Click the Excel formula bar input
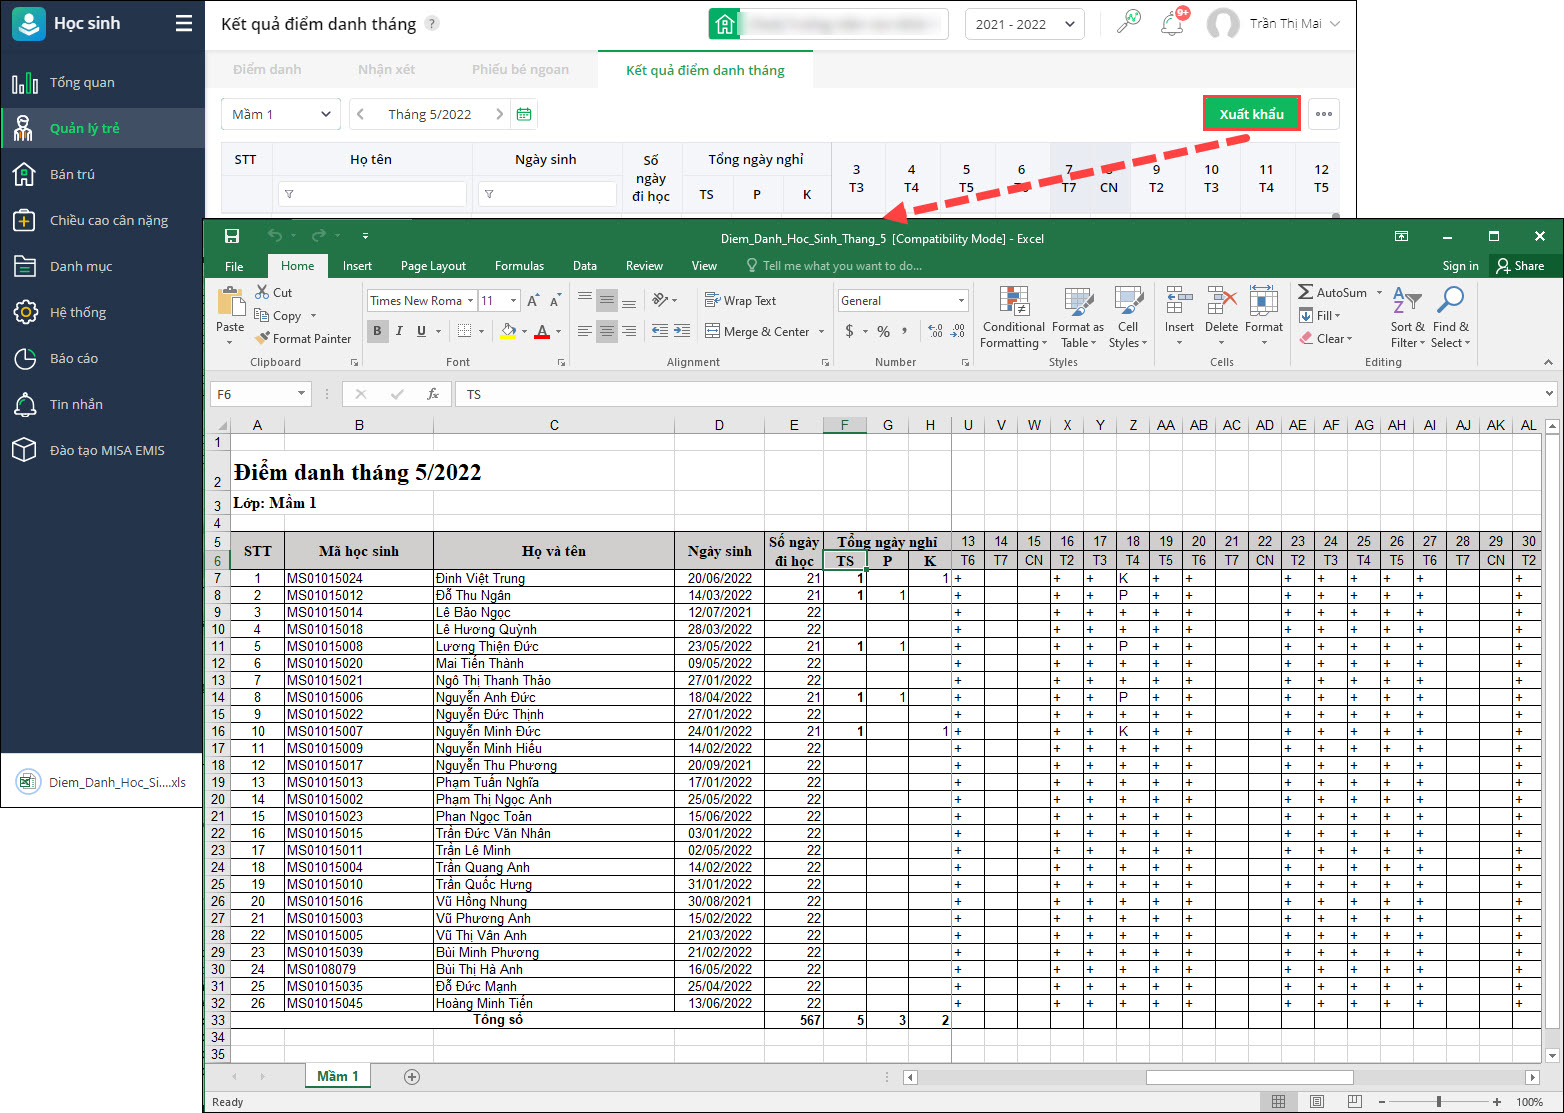 (1000, 395)
